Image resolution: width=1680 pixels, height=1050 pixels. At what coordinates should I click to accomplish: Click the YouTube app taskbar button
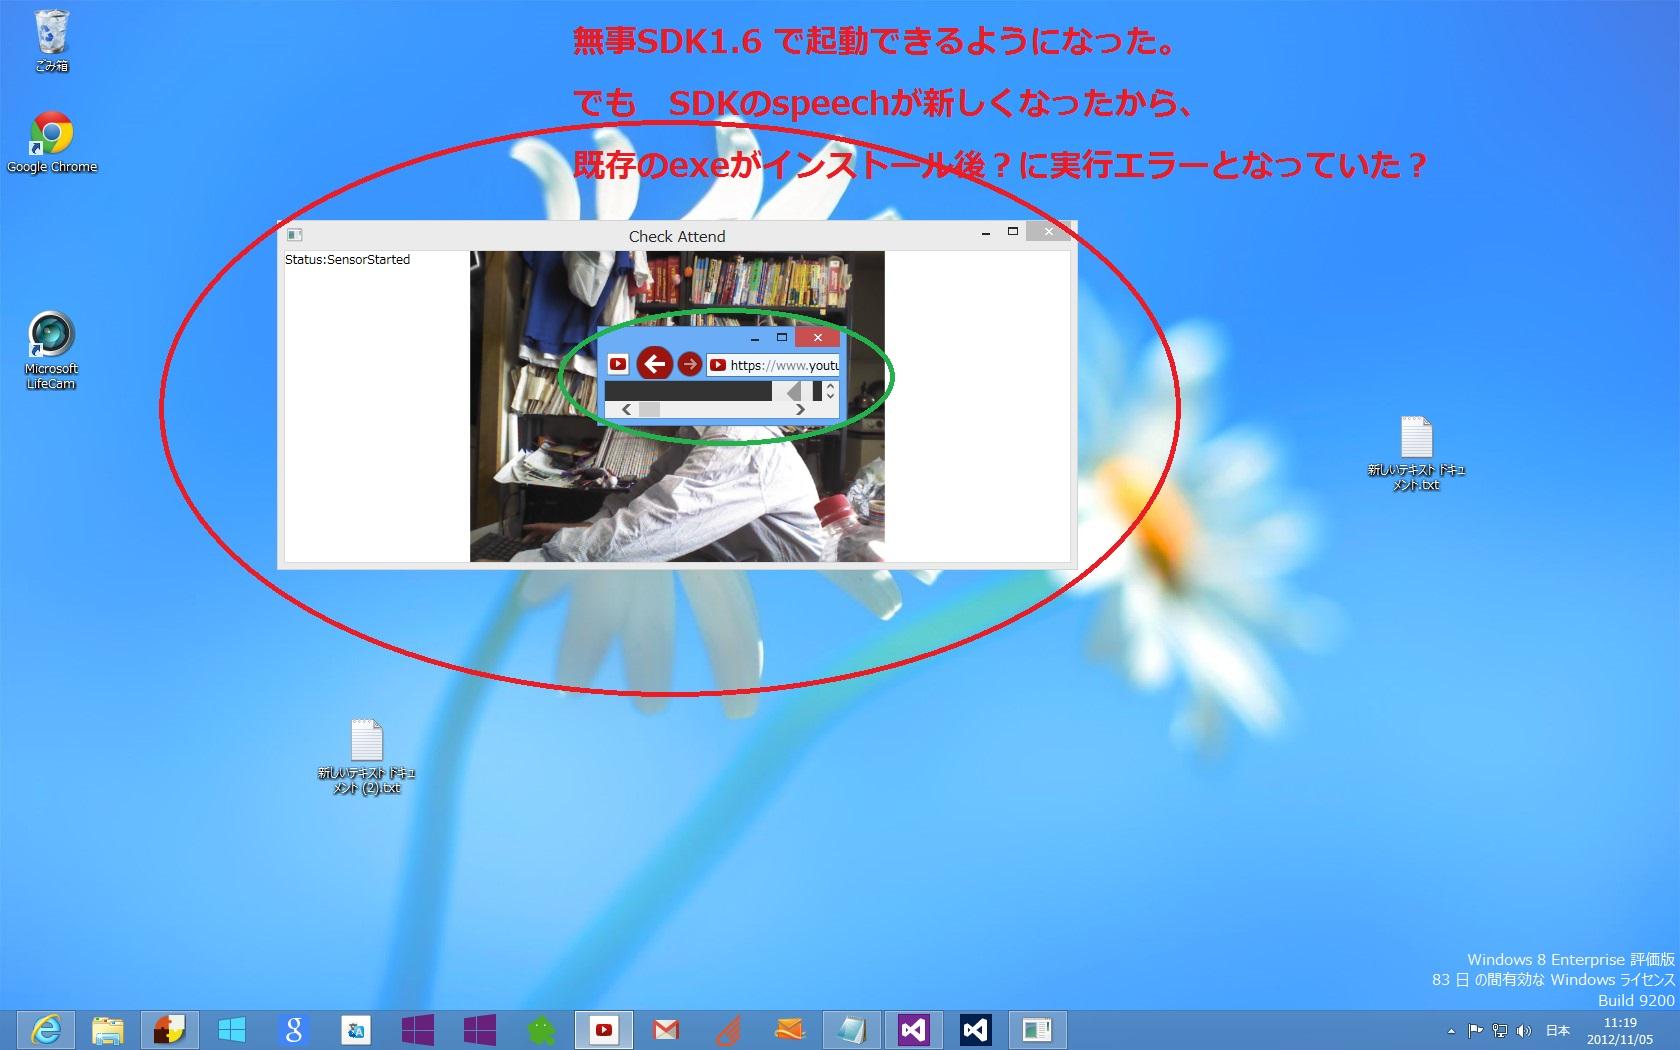[x=604, y=1029]
